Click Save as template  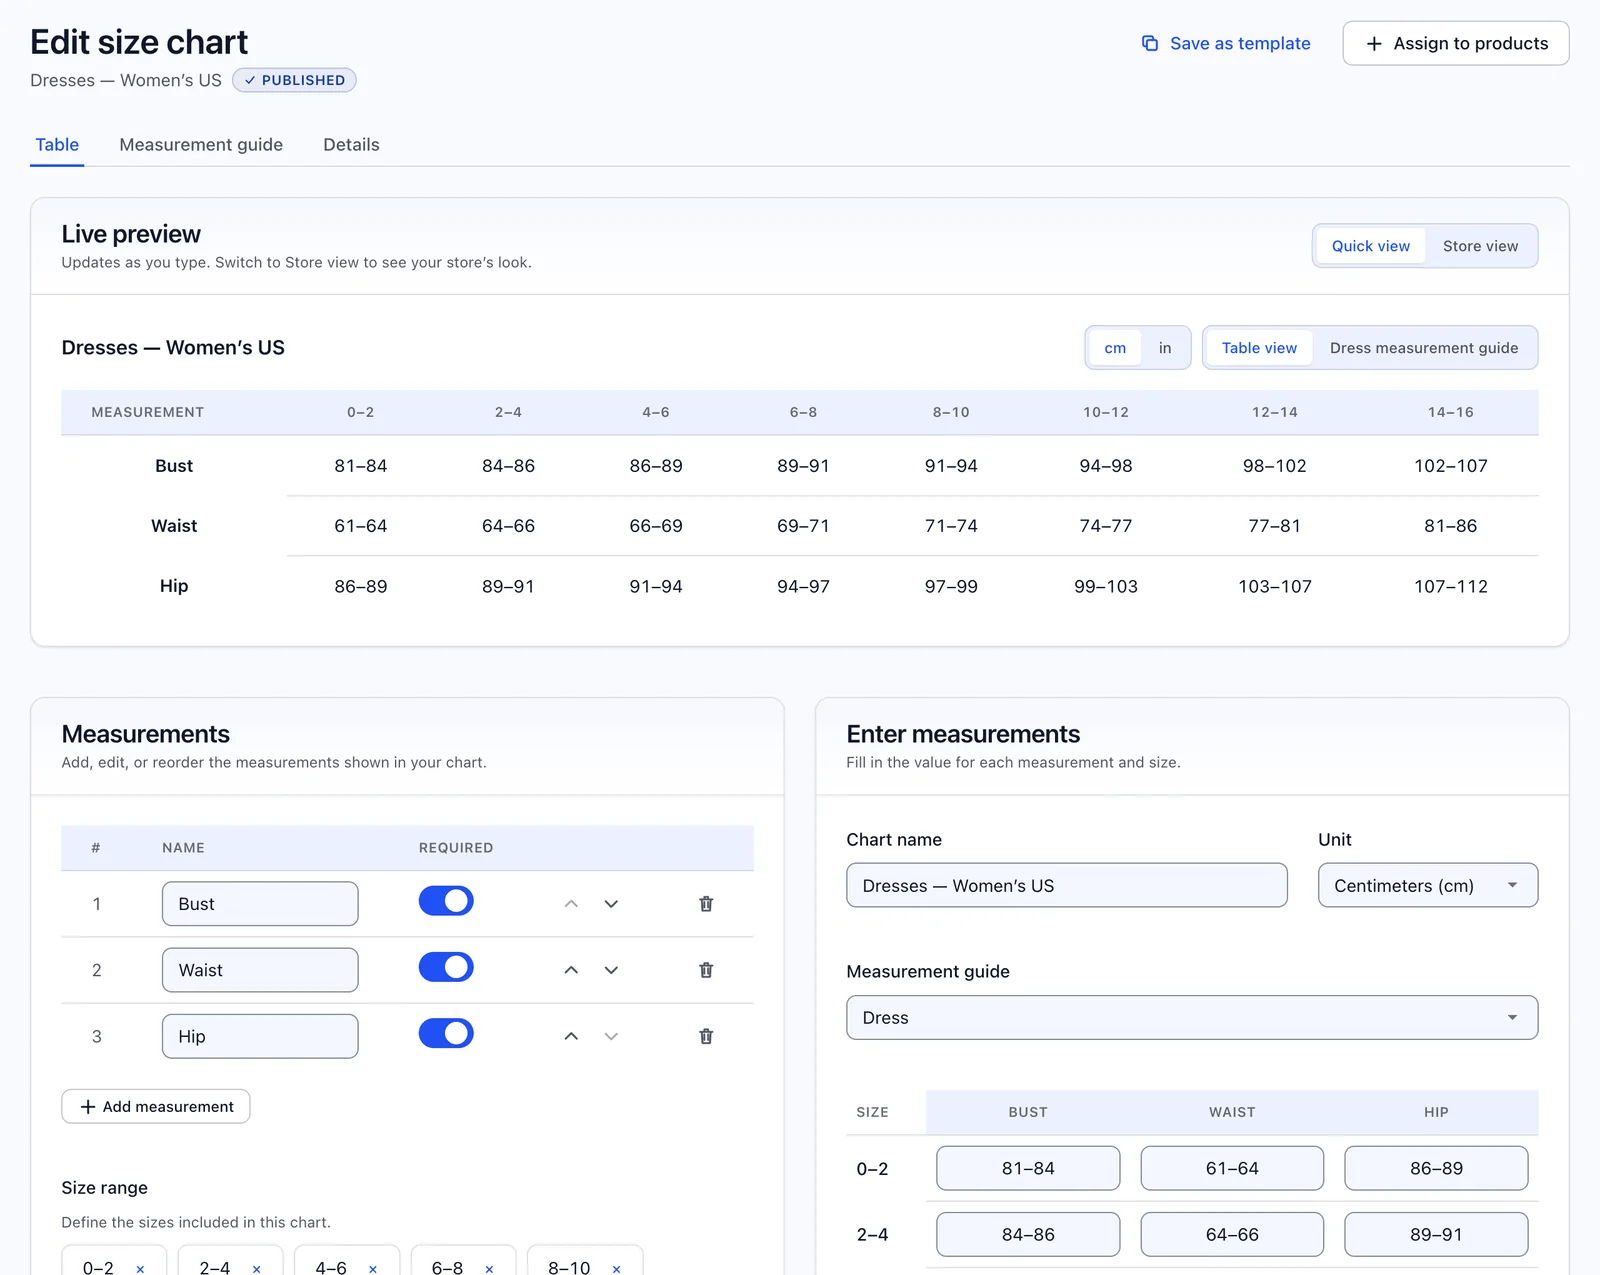(x=1226, y=43)
